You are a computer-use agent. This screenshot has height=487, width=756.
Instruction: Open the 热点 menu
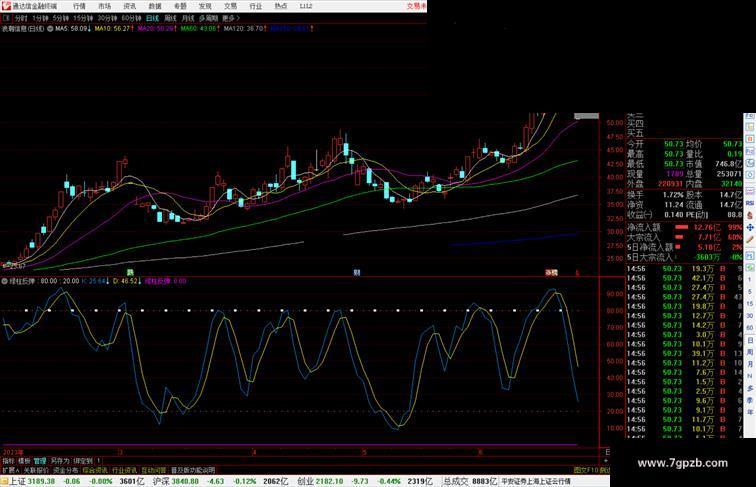[281, 6]
